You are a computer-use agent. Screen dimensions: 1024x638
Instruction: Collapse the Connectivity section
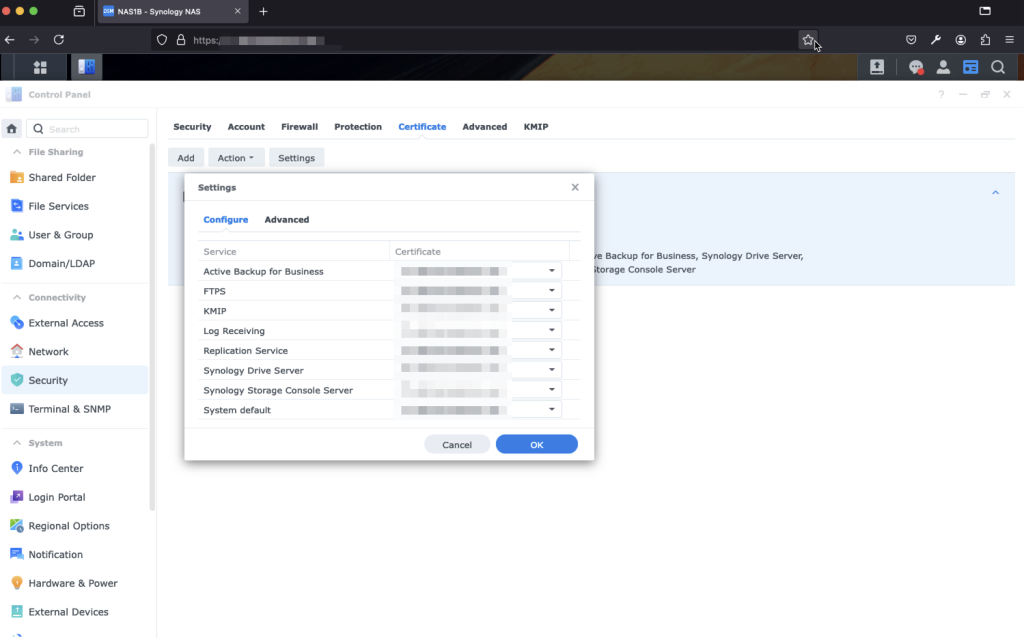click(17, 298)
